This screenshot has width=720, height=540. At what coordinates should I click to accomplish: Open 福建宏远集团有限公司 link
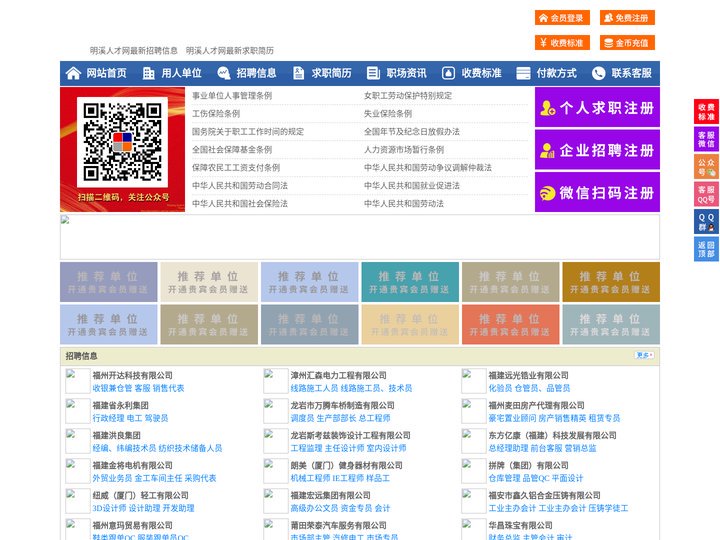(331, 495)
